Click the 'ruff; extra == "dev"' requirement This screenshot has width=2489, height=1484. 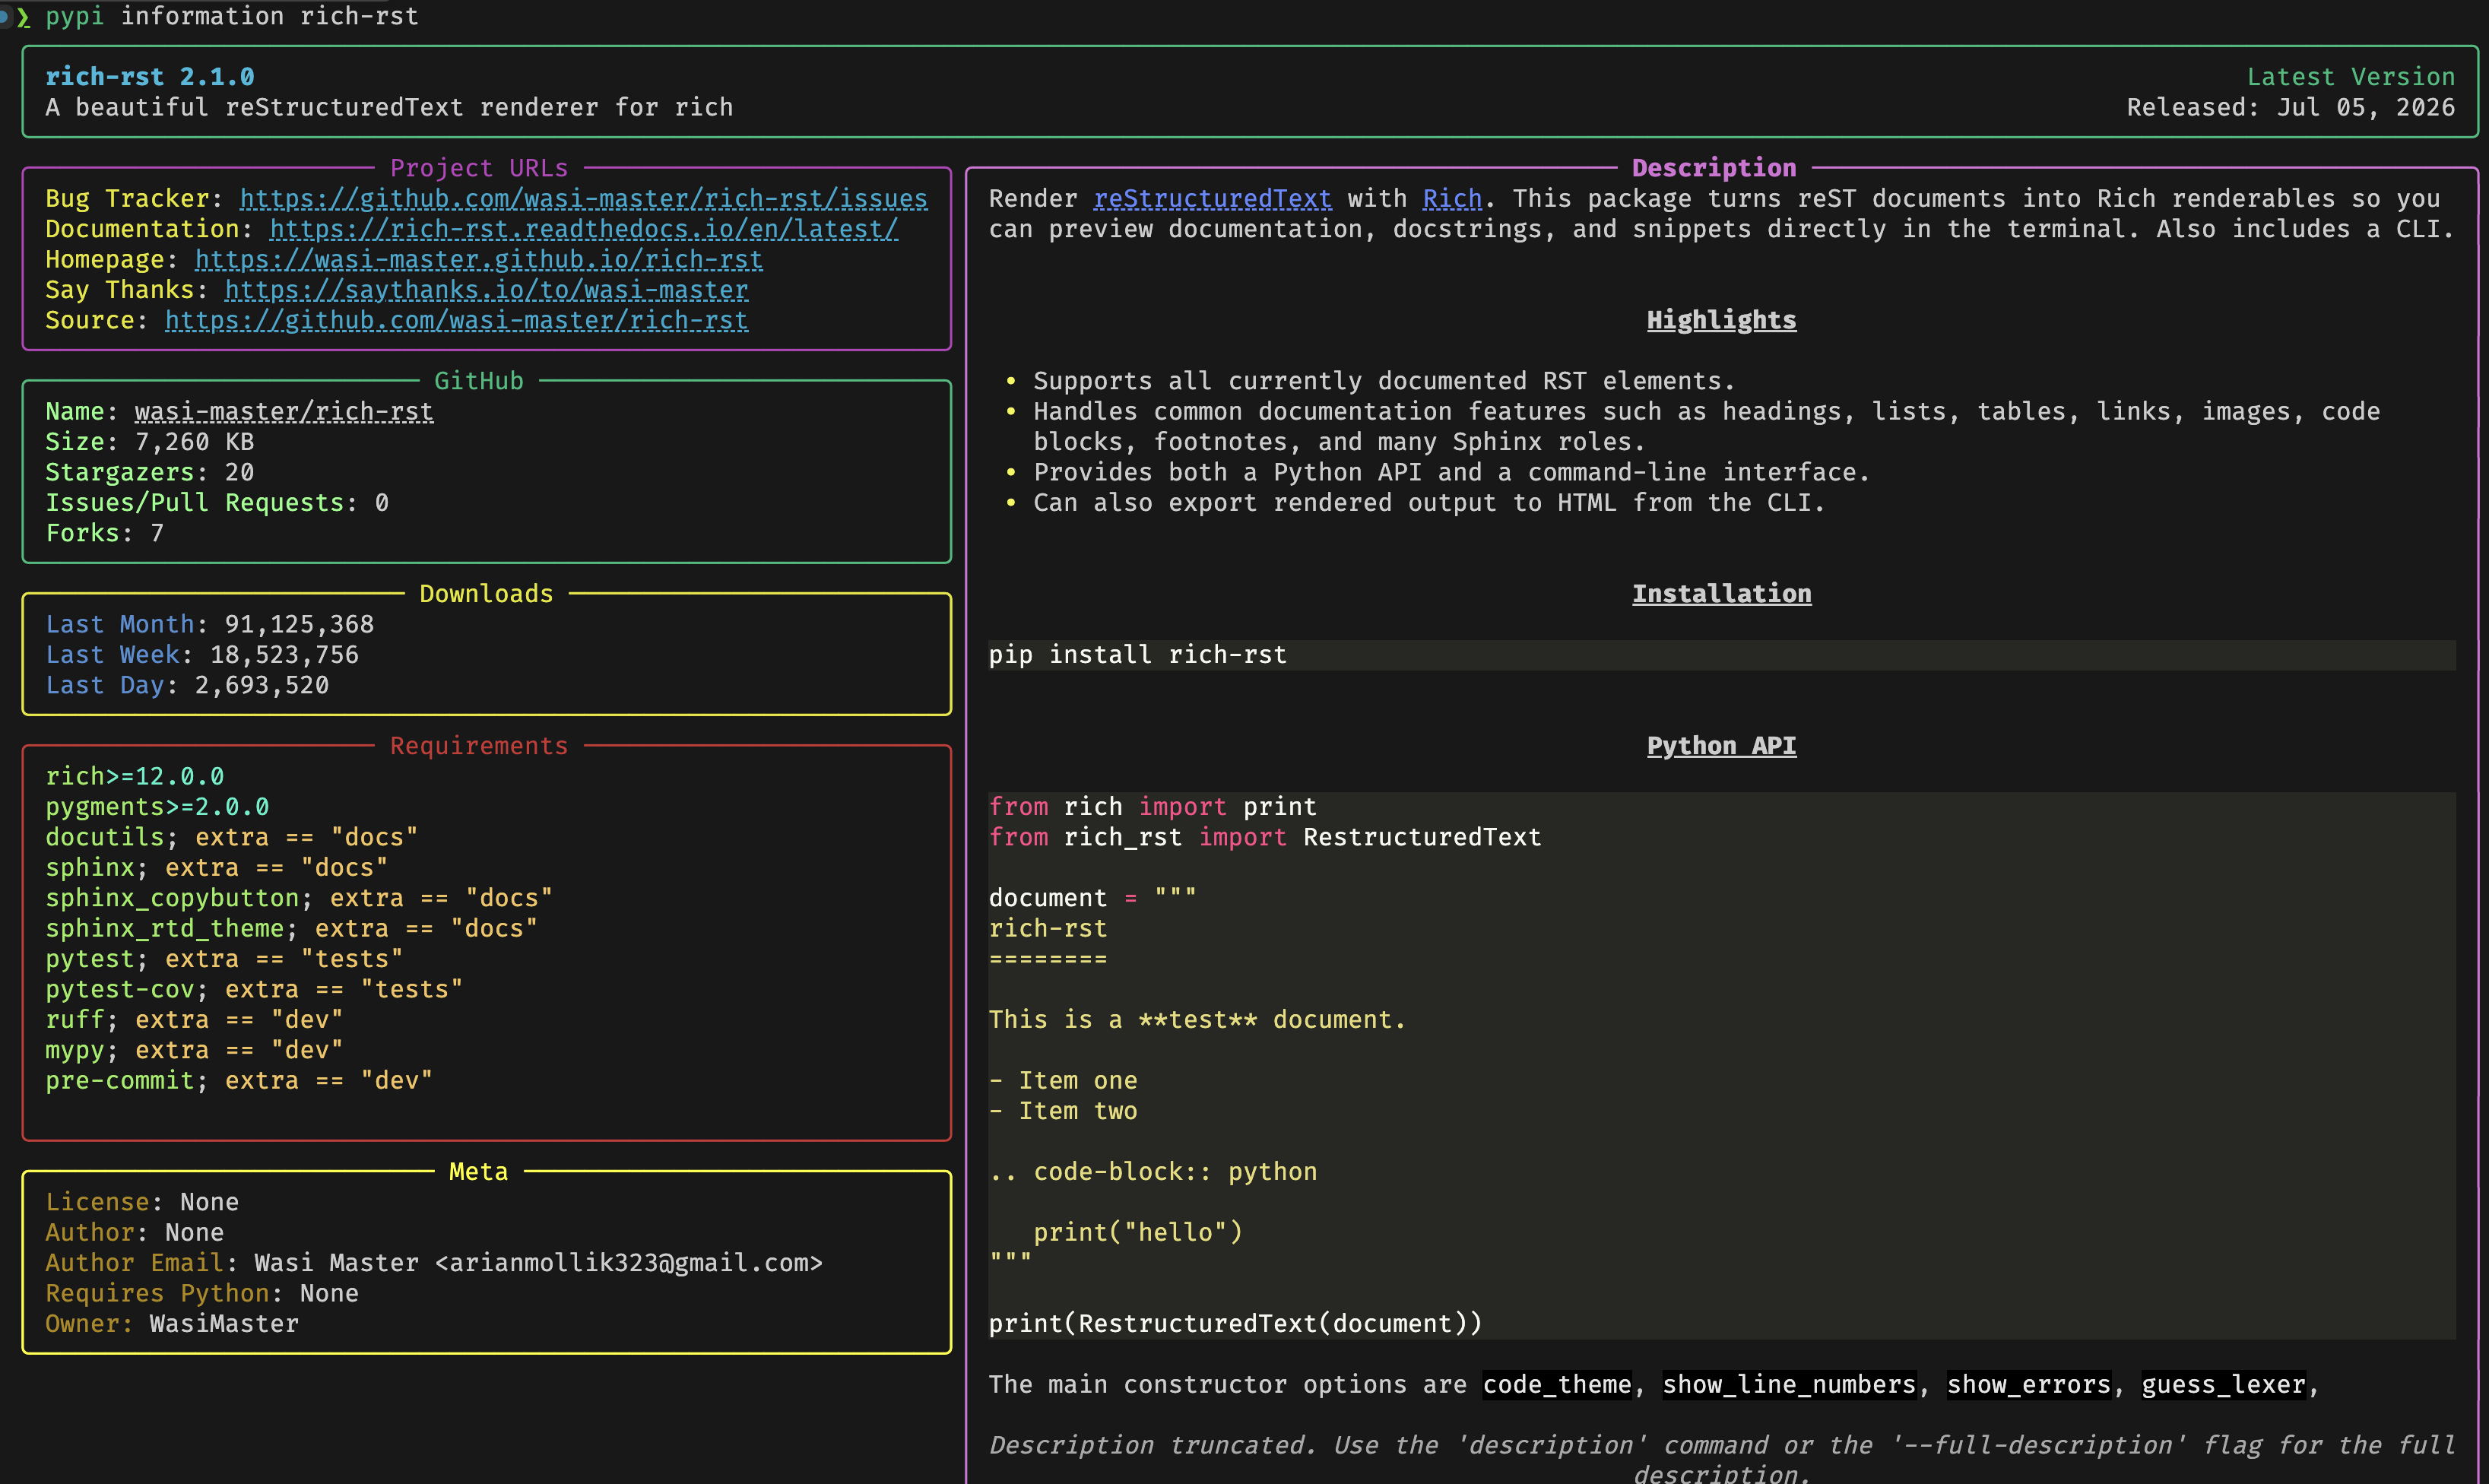195,1020
